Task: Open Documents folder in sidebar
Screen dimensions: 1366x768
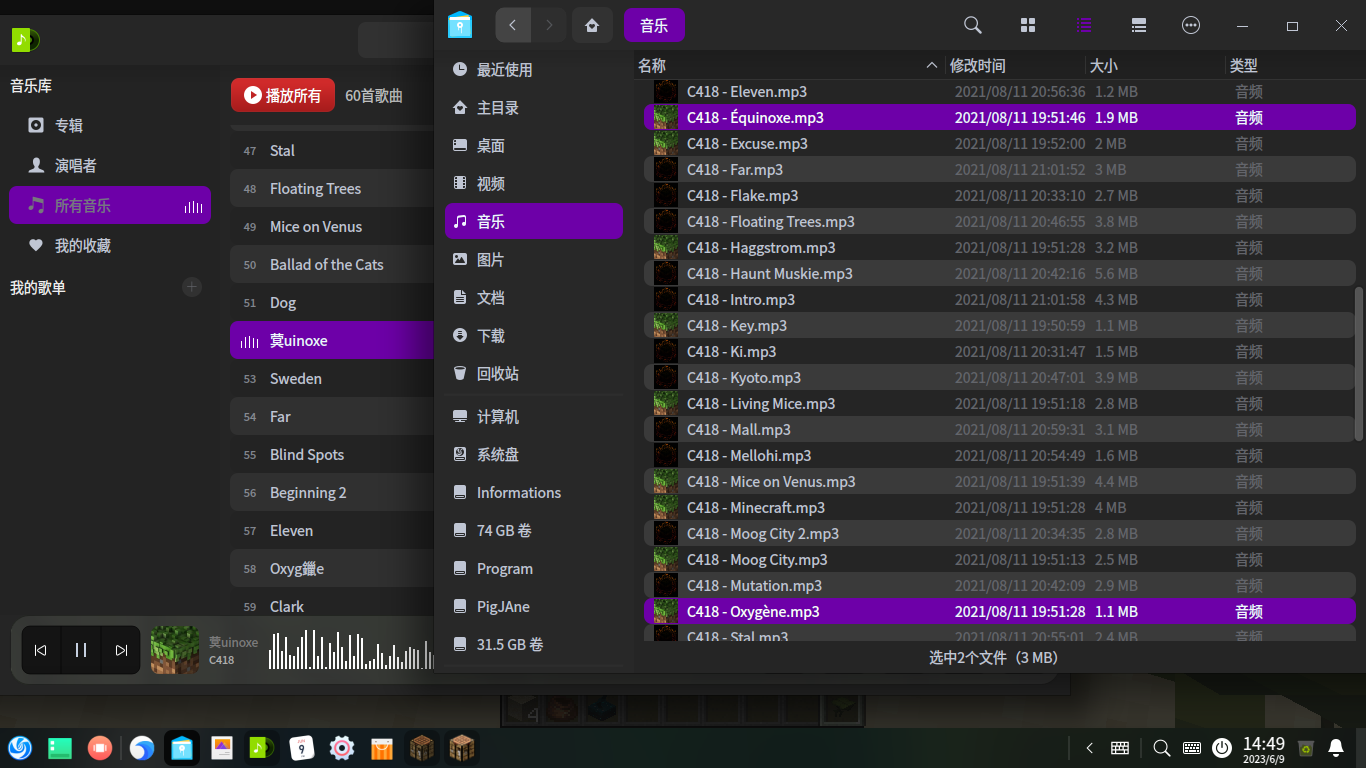Action: [x=534, y=298]
